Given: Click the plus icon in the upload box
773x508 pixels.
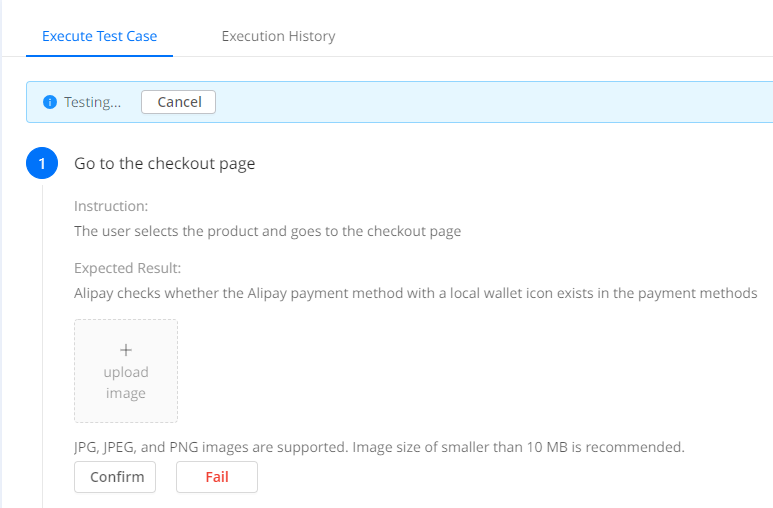Looking at the screenshot, I should (126, 350).
